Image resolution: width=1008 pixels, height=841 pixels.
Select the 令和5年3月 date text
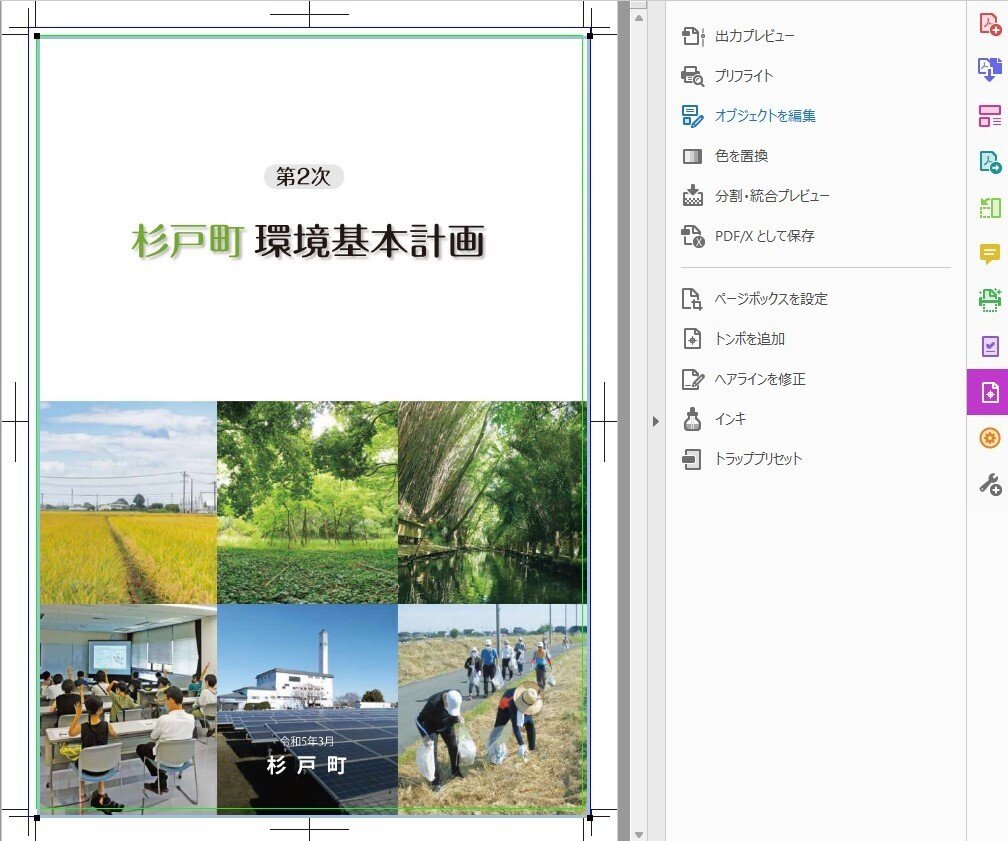click(x=307, y=741)
